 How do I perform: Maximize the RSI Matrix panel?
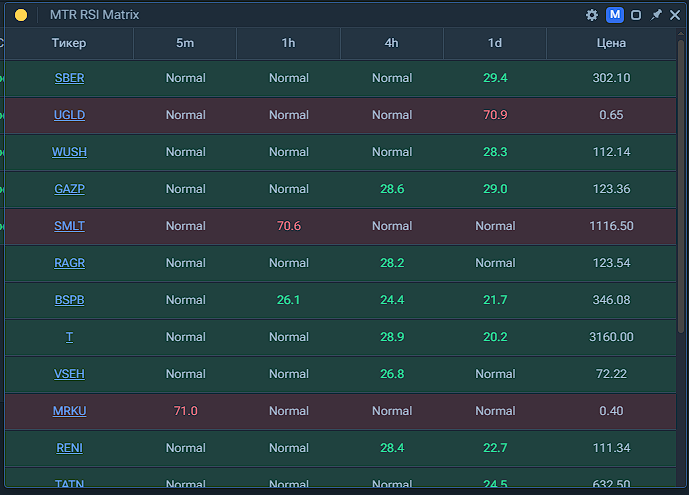point(636,15)
